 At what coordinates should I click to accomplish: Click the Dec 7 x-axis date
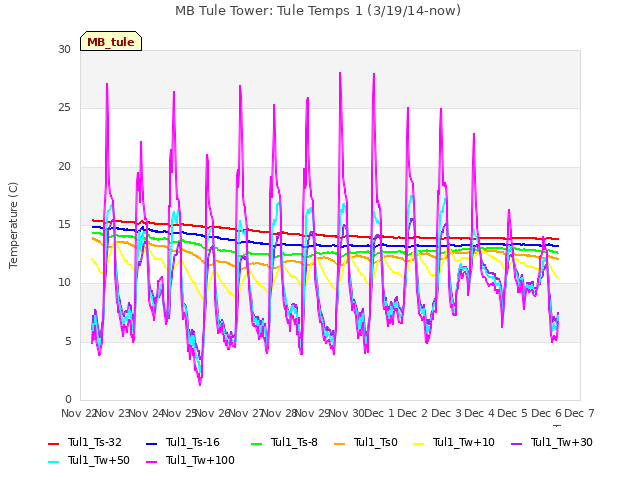(x=580, y=413)
